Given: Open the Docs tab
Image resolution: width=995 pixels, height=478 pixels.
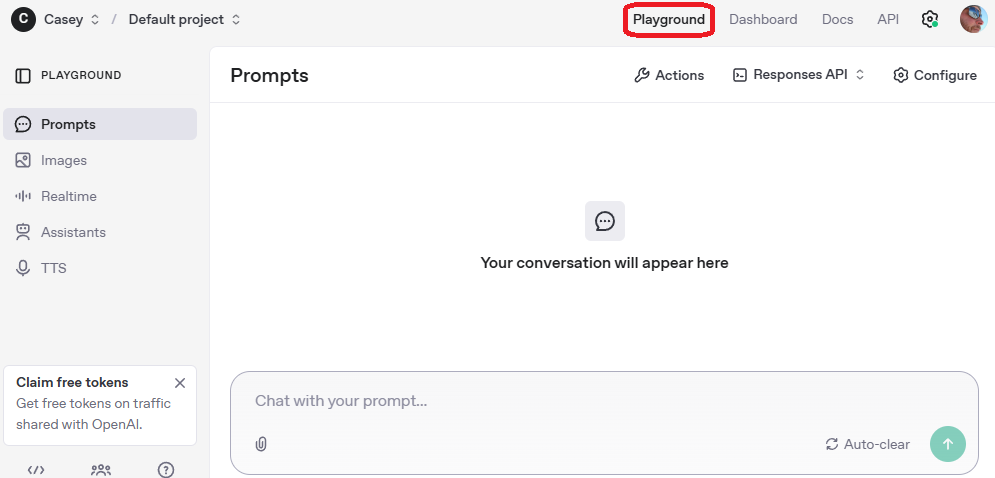Looking at the screenshot, I should click(837, 19).
